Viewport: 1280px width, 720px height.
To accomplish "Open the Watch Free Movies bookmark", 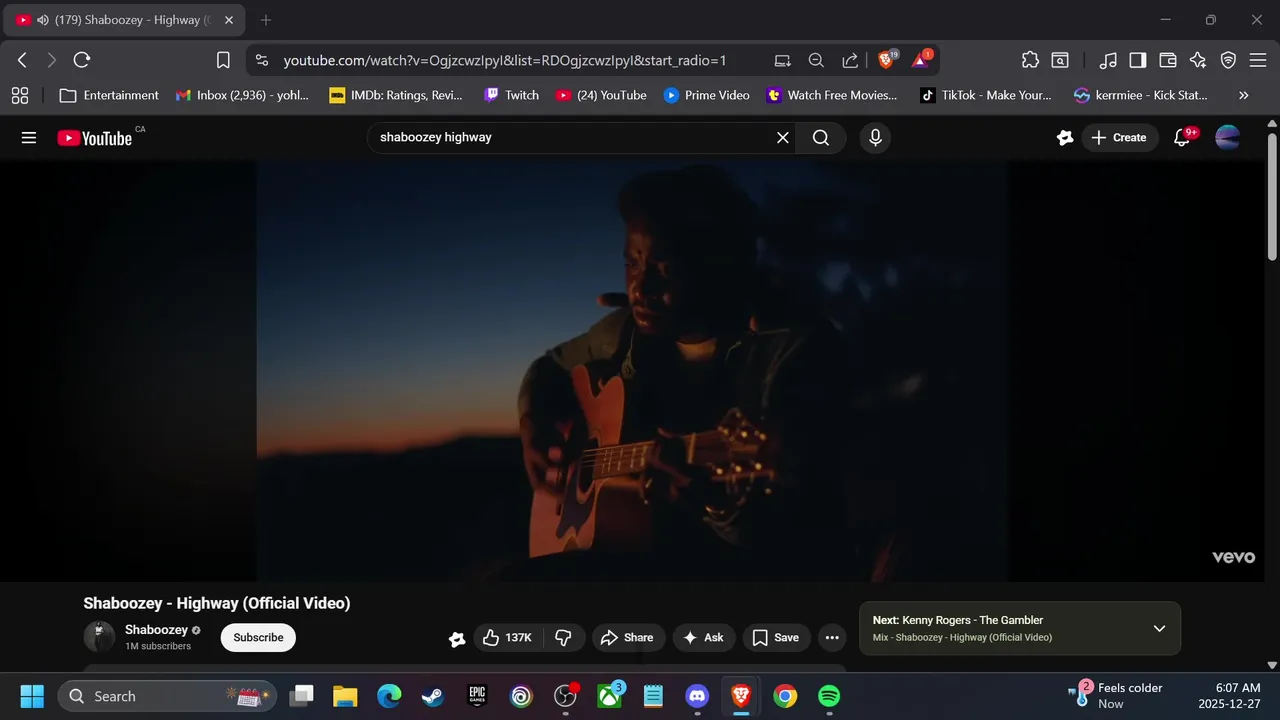I will coord(832,95).
